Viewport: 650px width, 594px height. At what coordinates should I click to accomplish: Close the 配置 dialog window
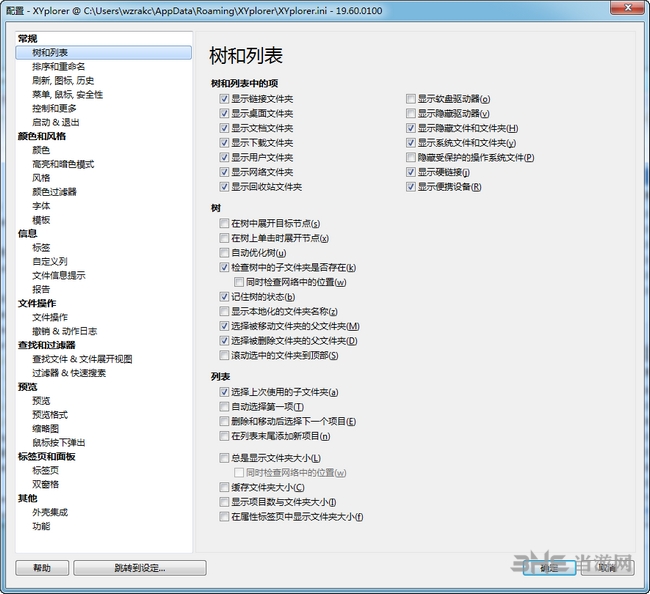click(x=628, y=7)
